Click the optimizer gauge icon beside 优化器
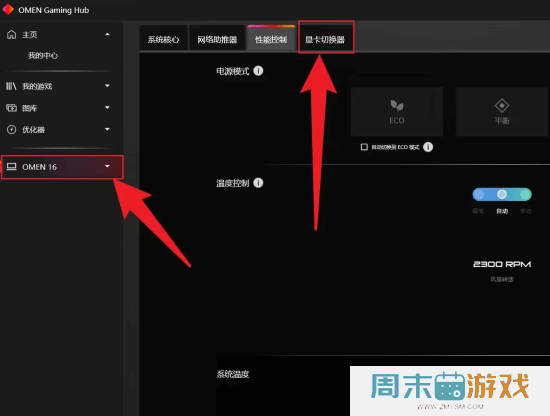This screenshot has height=416, width=550. pyautogui.click(x=12, y=129)
